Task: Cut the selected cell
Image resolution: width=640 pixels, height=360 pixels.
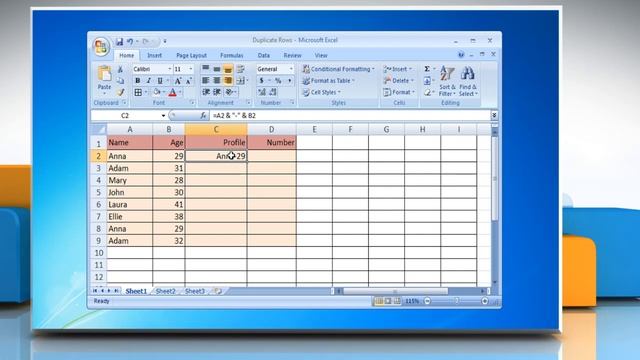Action: (120, 69)
